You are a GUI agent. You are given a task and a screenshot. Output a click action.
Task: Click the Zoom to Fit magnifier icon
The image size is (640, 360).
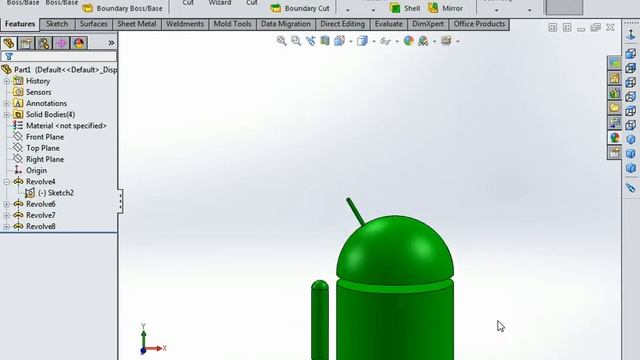281,41
